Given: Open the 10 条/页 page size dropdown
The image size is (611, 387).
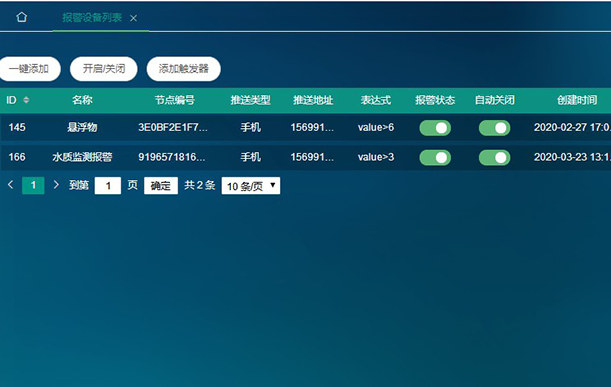Looking at the screenshot, I should tap(251, 186).
